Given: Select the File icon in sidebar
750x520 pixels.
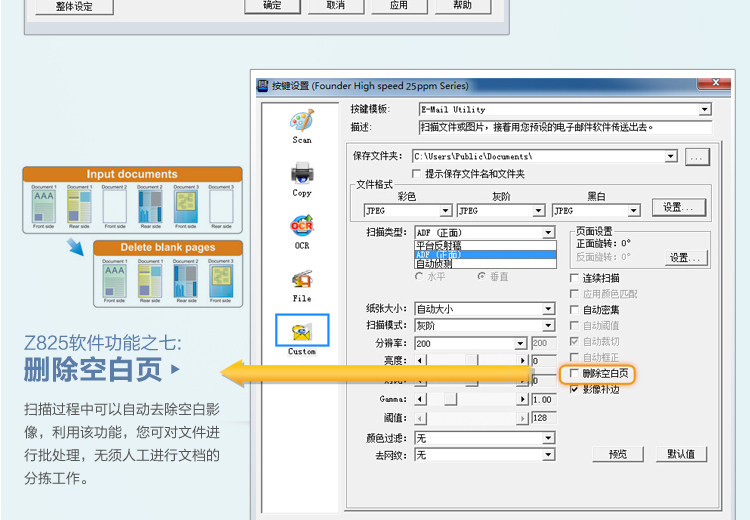Looking at the screenshot, I should 302,278.
